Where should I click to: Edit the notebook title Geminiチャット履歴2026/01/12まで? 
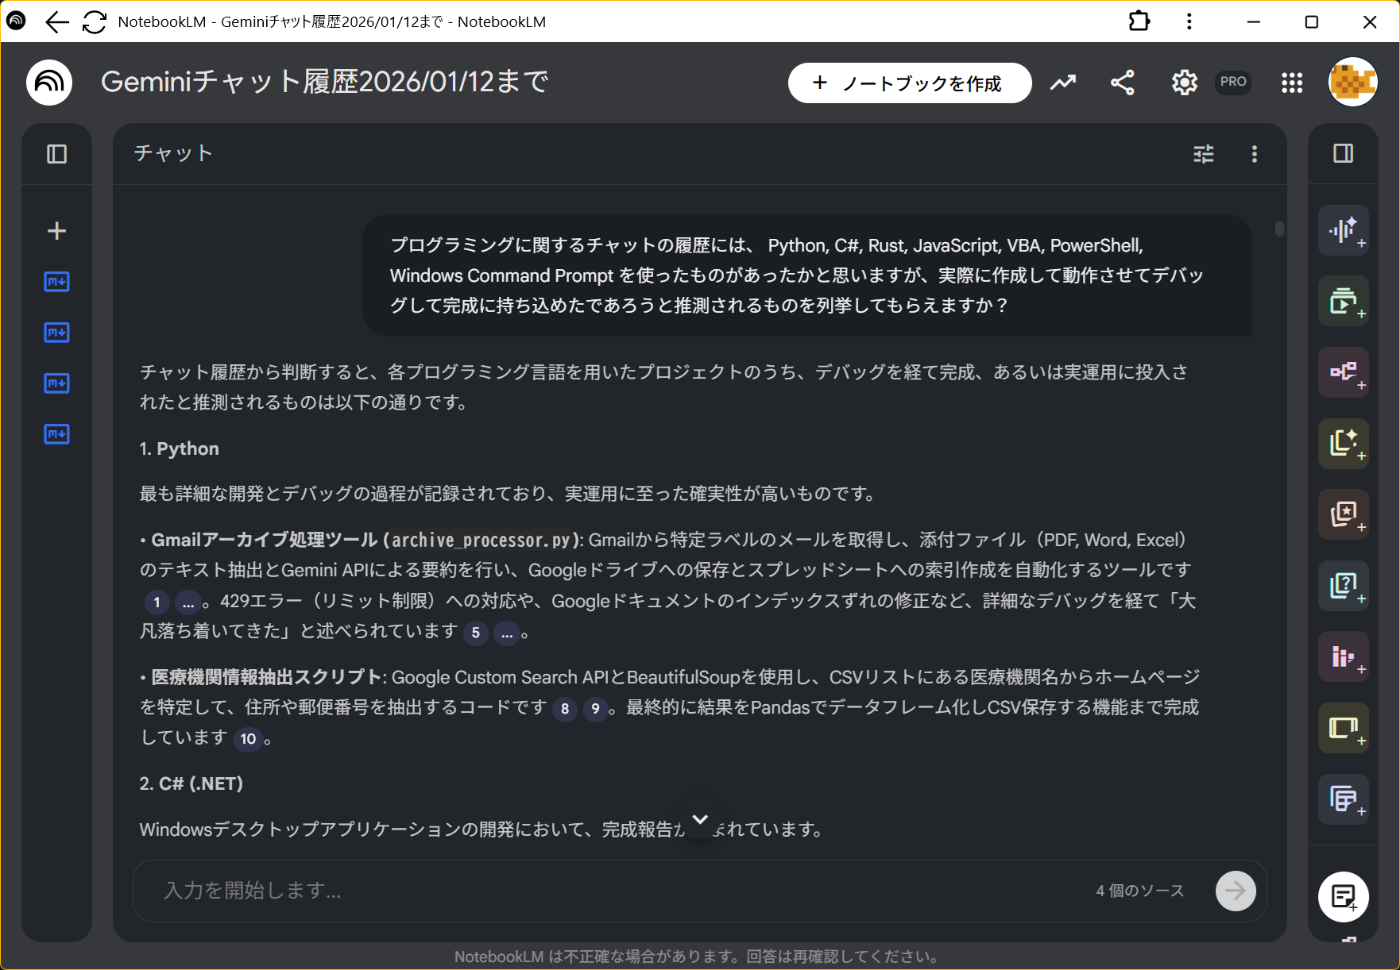pos(325,82)
